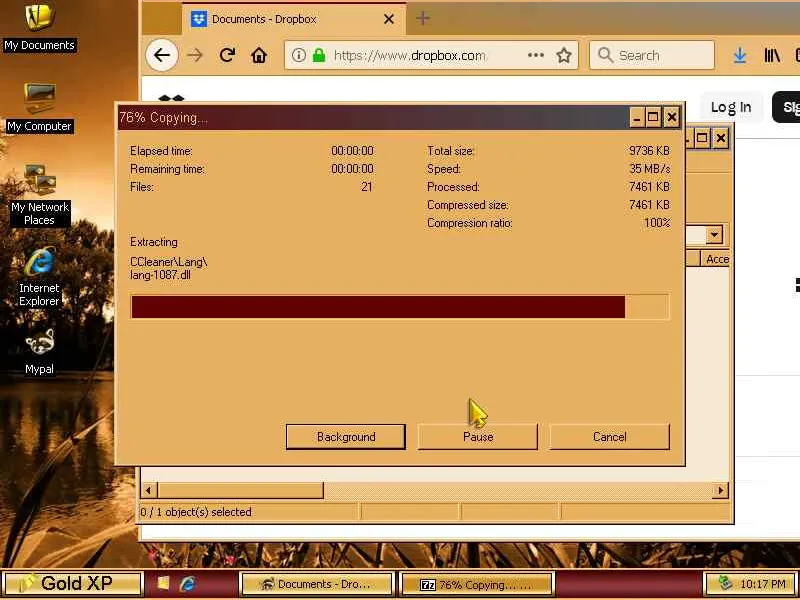
Task: Click the system tray network icon
Action: click(x=724, y=583)
